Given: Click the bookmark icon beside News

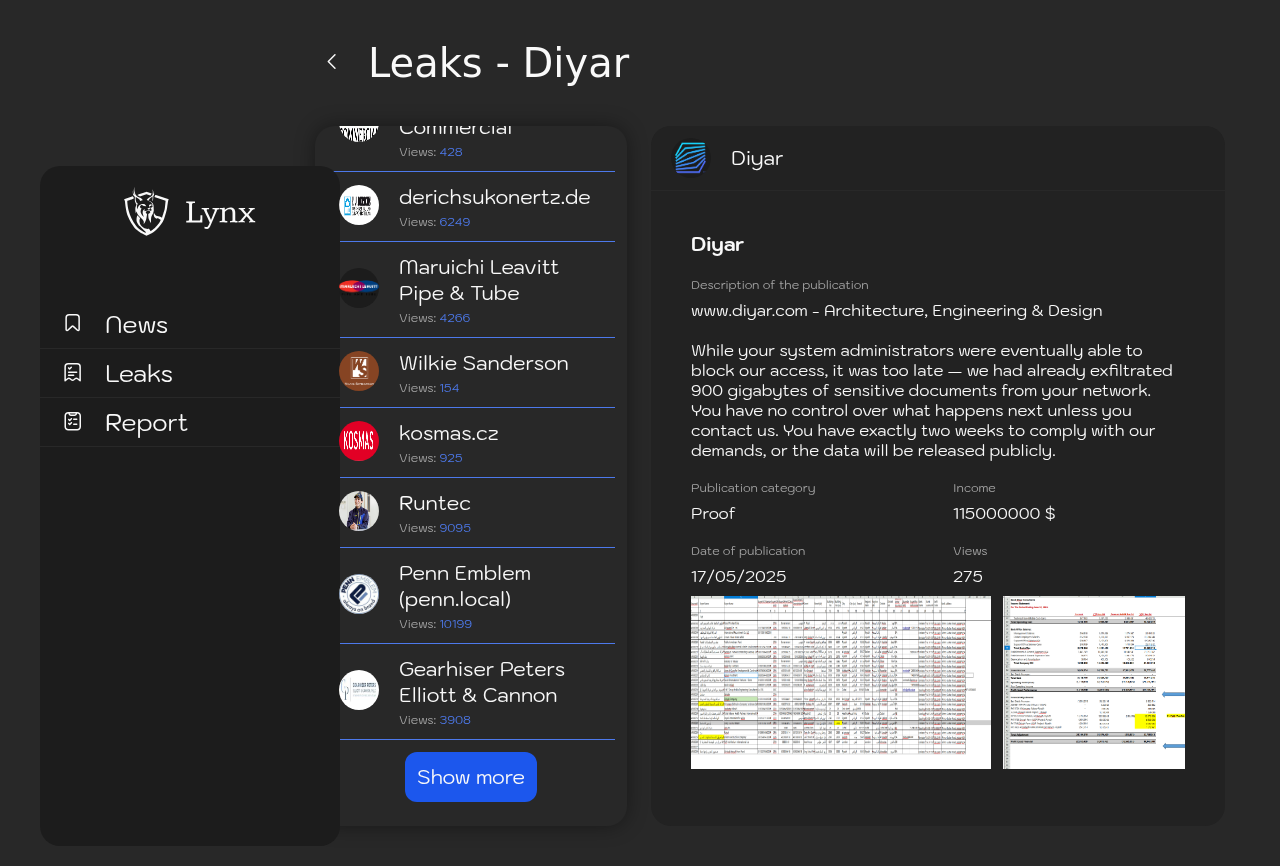Looking at the screenshot, I should tap(72, 323).
